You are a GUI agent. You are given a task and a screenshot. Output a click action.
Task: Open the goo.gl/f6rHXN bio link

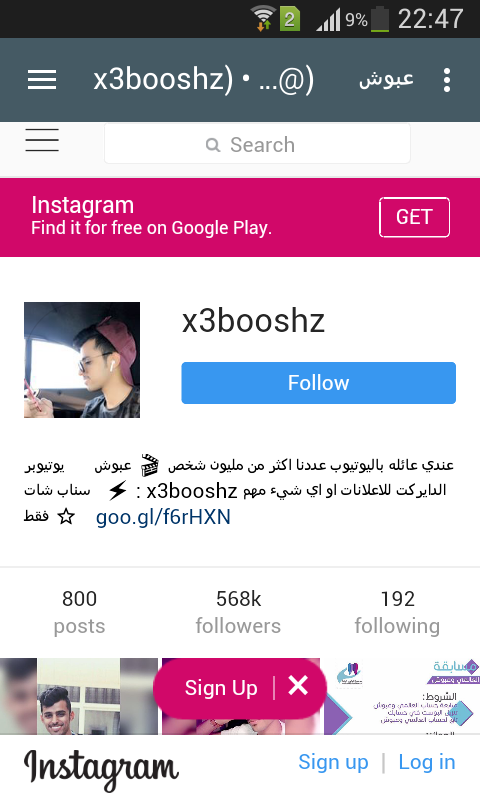163,517
